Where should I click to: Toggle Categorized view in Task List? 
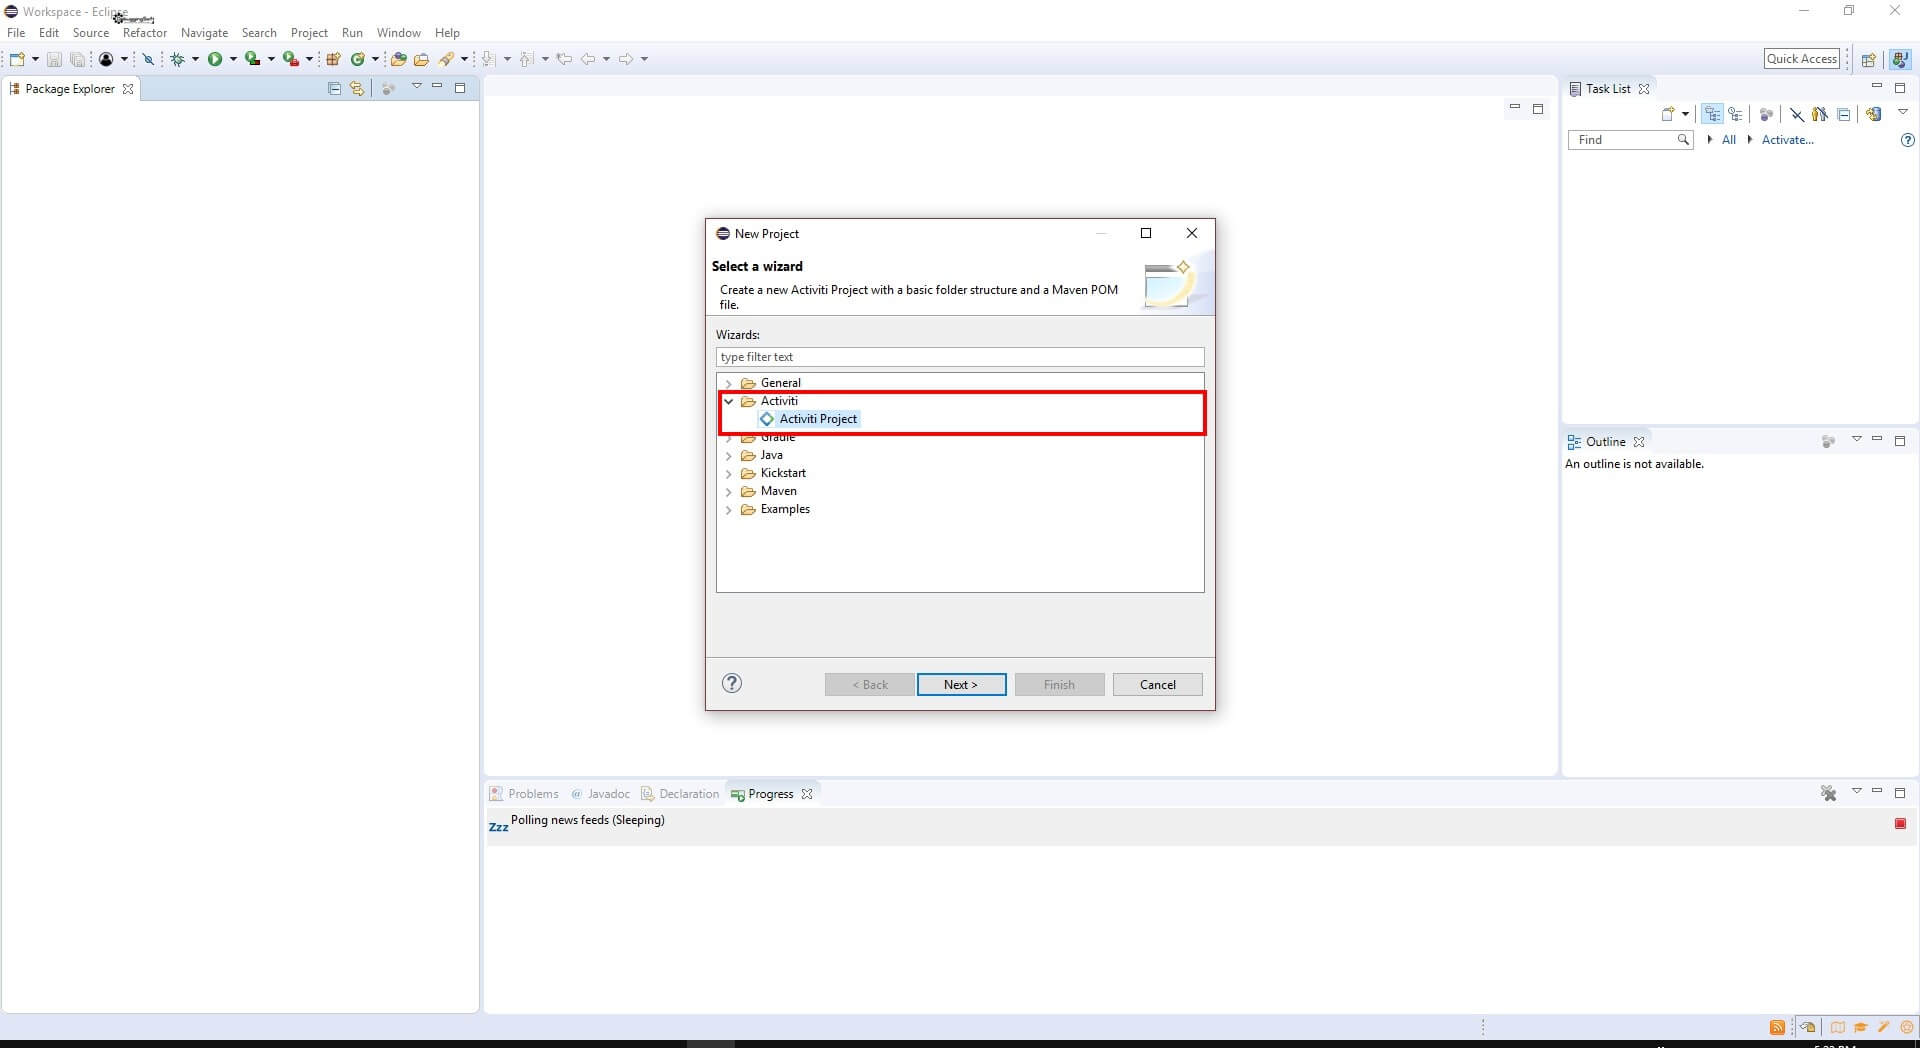tap(1712, 114)
